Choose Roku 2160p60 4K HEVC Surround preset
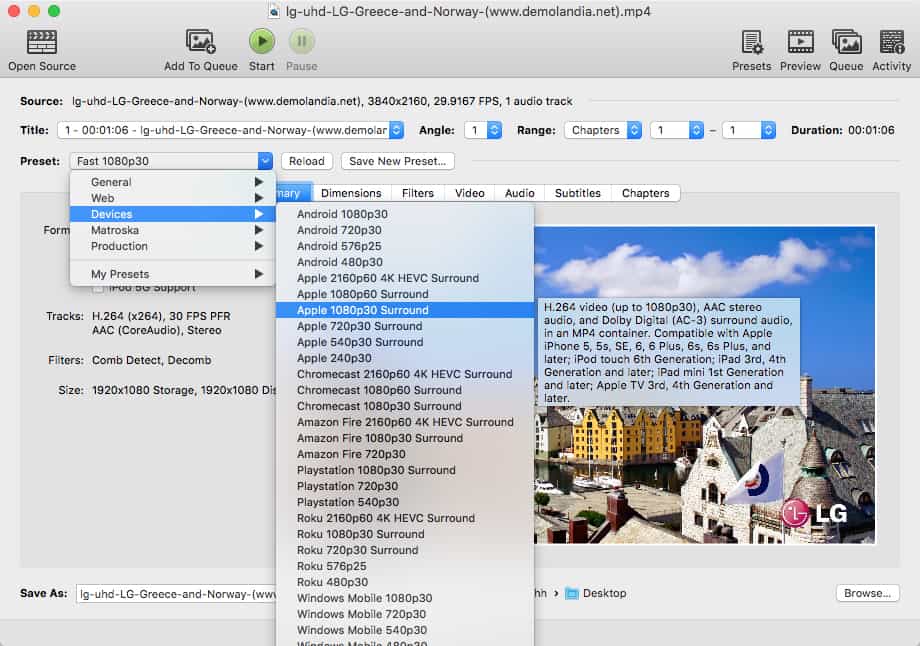Viewport: 920px width, 646px height. [x=405, y=518]
